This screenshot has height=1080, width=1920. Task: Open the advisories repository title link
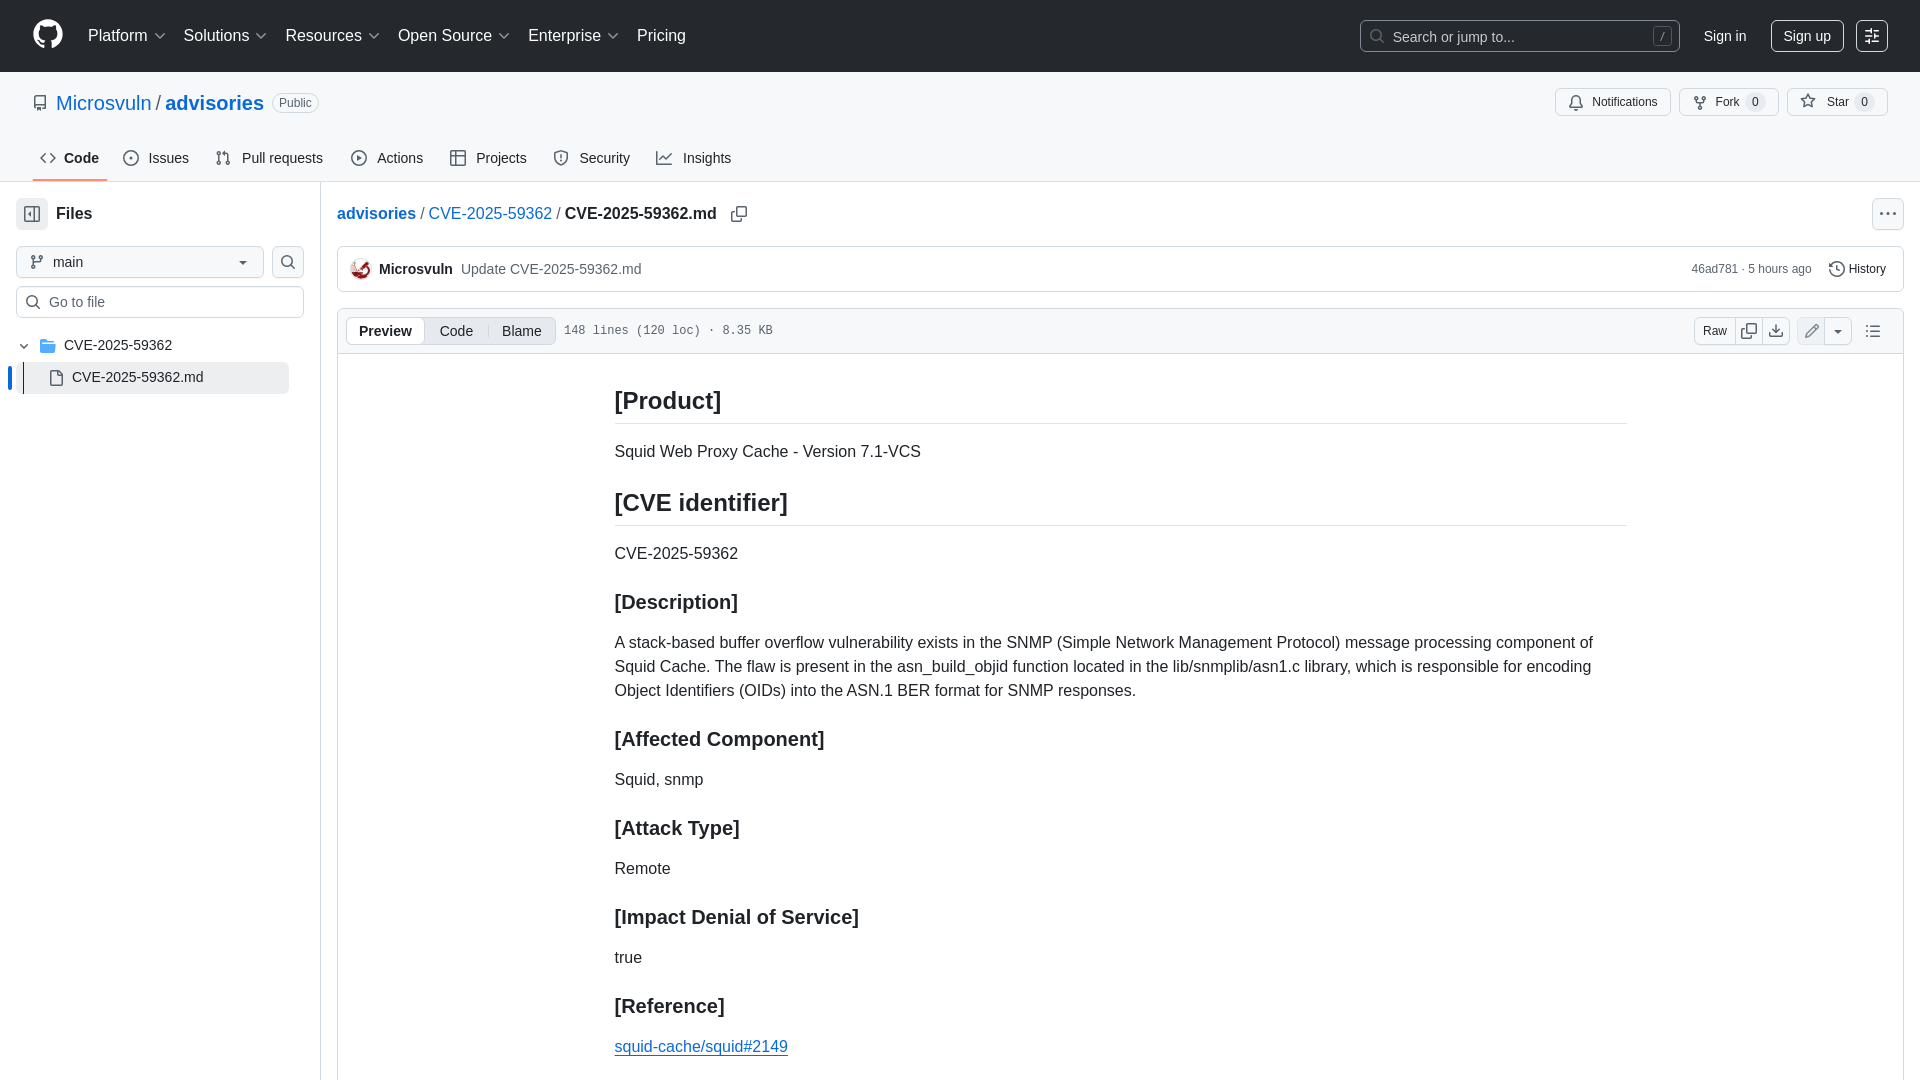(214, 103)
